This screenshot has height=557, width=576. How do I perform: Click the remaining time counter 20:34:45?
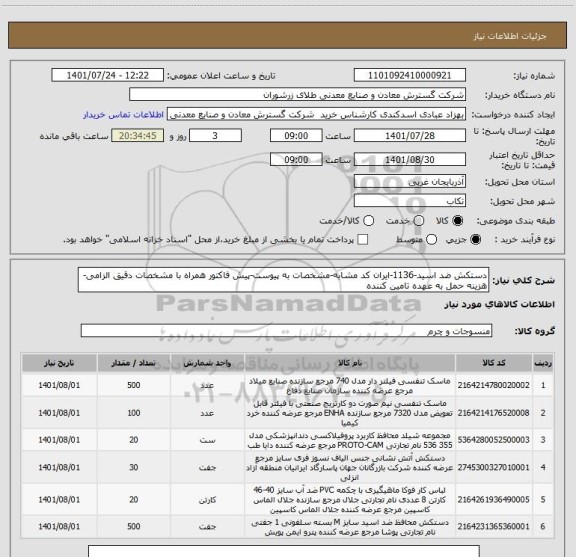click(x=138, y=136)
